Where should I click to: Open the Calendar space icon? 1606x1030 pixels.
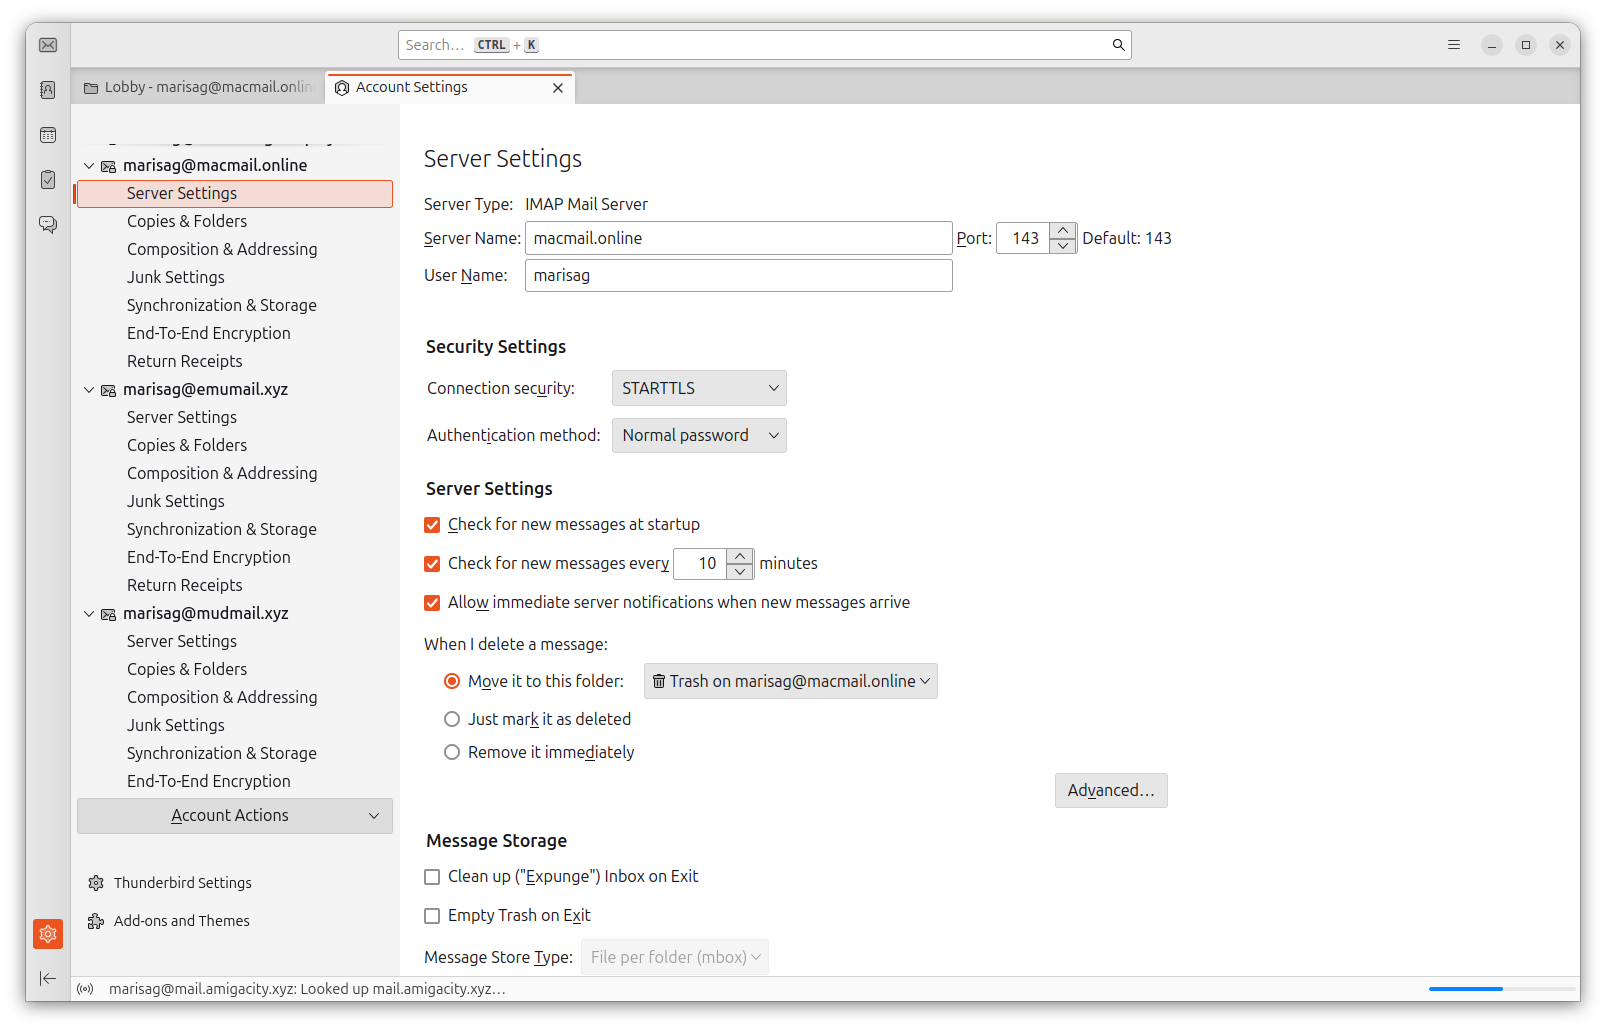(x=48, y=135)
